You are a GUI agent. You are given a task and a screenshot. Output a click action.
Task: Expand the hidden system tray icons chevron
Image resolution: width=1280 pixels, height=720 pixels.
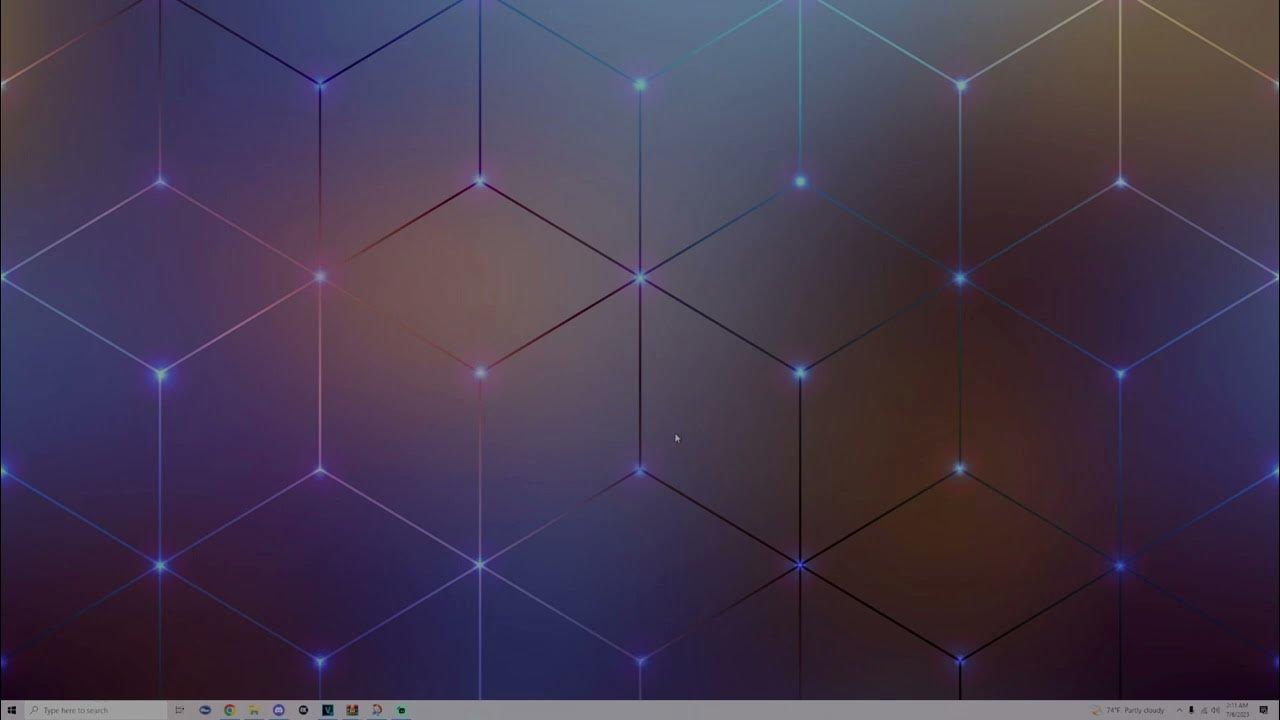[1179, 710]
